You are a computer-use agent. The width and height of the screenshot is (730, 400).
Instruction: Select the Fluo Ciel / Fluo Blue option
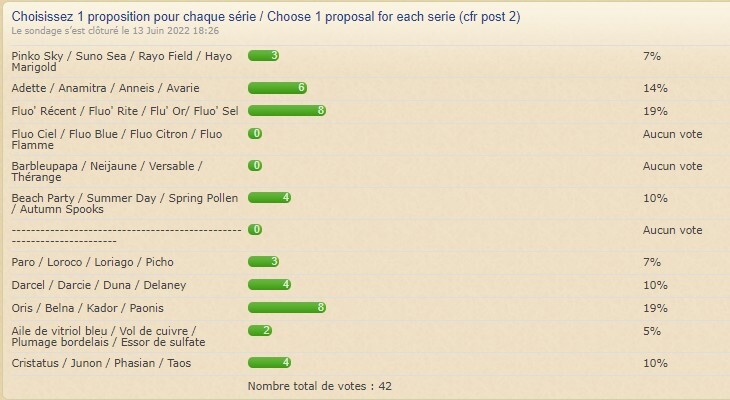[117, 139]
